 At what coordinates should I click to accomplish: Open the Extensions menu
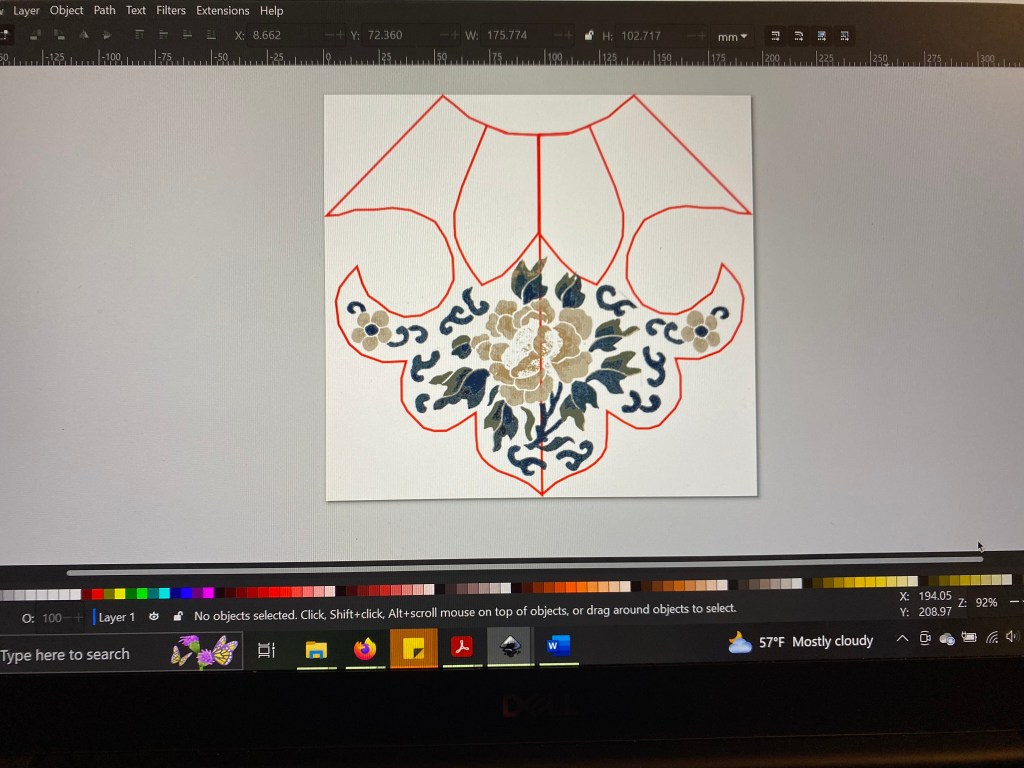tap(224, 11)
